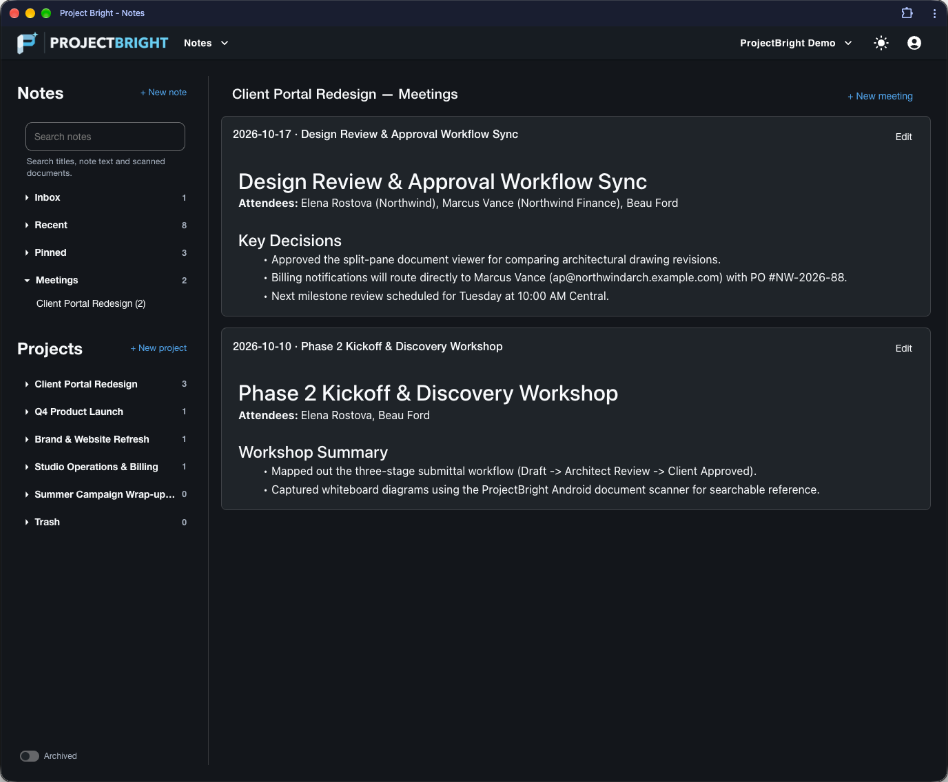Viewport: 948px width, 782px height.
Task: Select the Meetings label in sidebar
Action: (x=57, y=280)
